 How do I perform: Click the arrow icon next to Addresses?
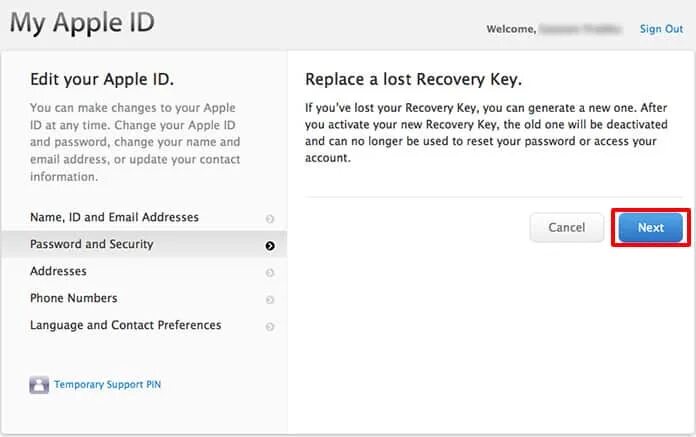[270, 272]
